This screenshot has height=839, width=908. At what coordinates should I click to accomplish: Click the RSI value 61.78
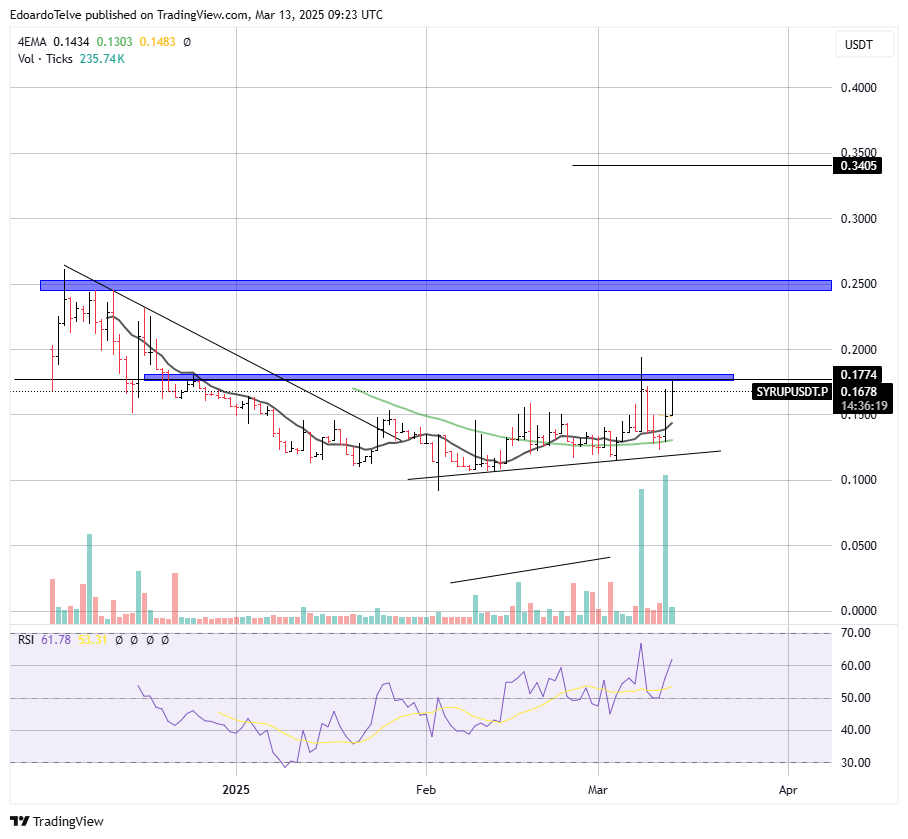click(x=56, y=640)
